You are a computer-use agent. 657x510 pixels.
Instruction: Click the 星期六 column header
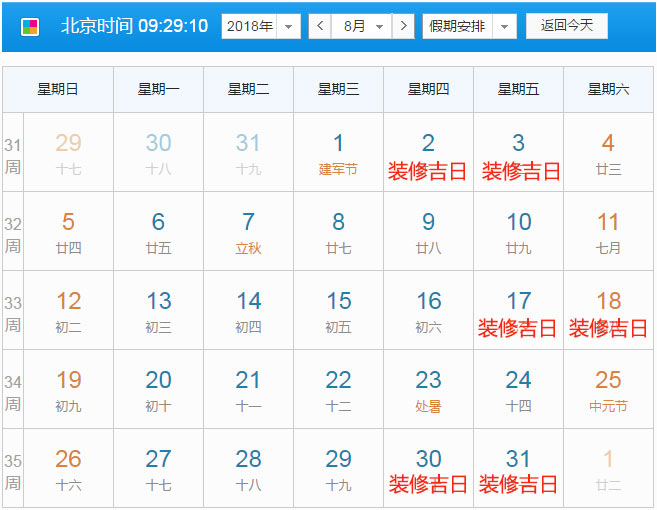(x=608, y=90)
